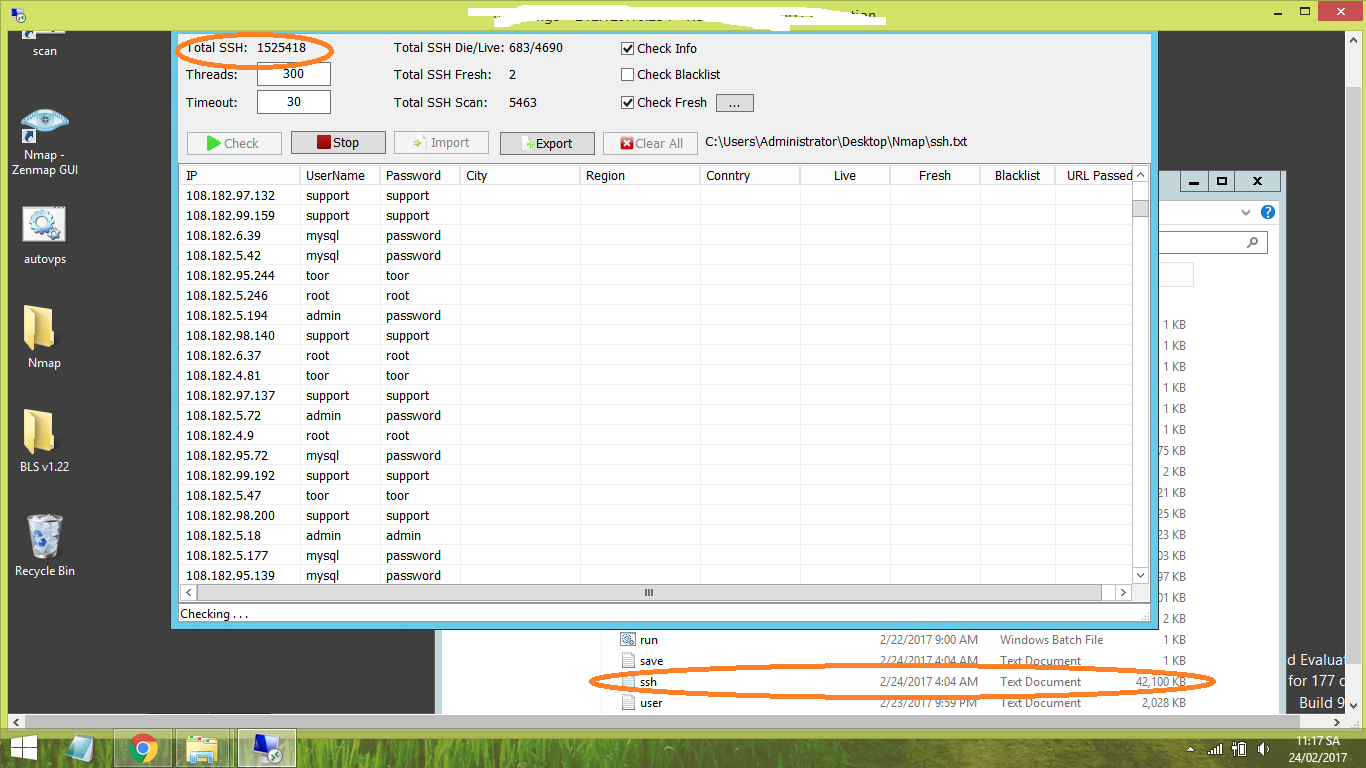Select the save text file icon in Explorer
The height and width of the screenshot is (768, 1366).
click(x=628, y=661)
